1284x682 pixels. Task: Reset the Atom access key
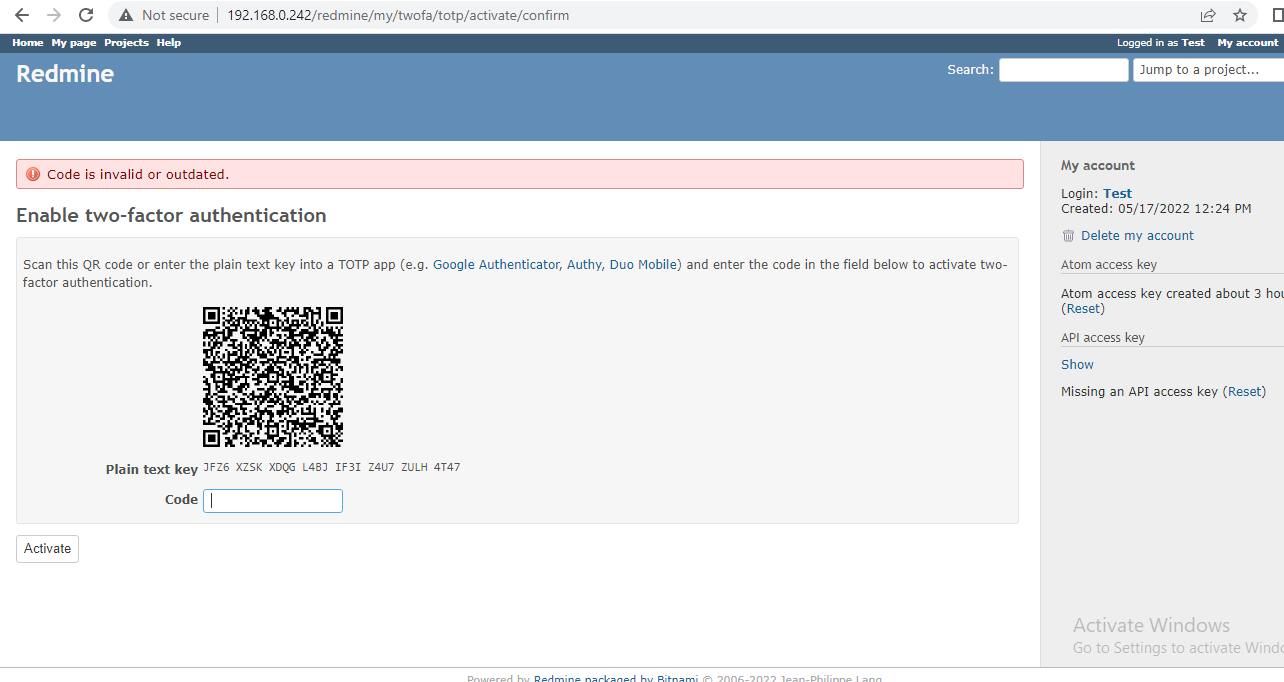[x=1083, y=309]
